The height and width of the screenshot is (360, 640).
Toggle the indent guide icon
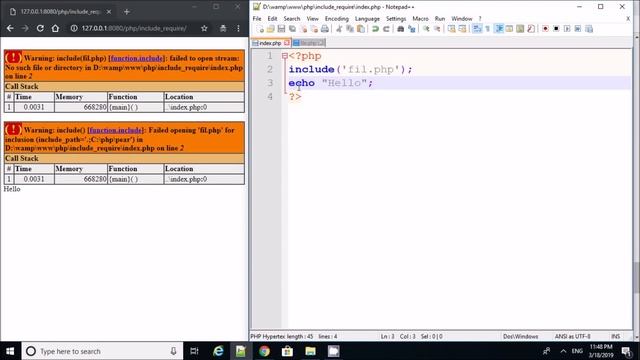tap(499, 29)
